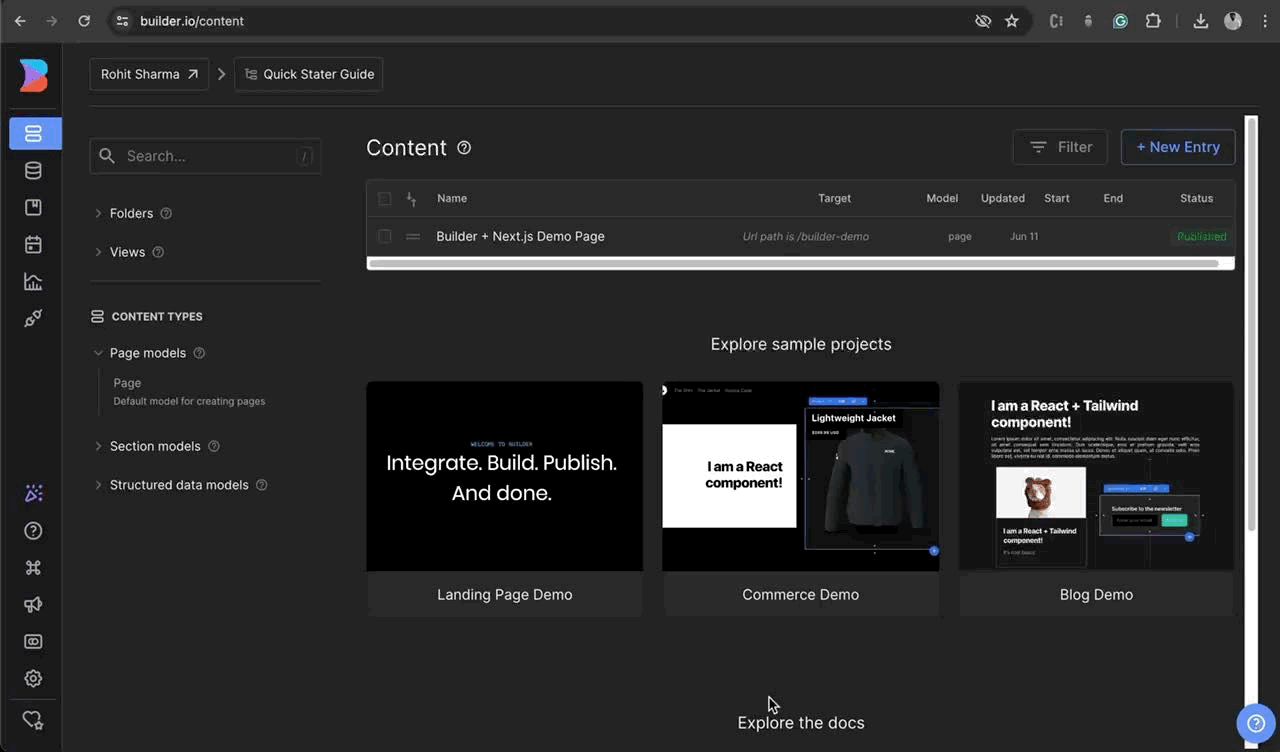
Task: Open the command shortcuts sidebar icon
Action: pyautogui.click(x=33, y=568)
